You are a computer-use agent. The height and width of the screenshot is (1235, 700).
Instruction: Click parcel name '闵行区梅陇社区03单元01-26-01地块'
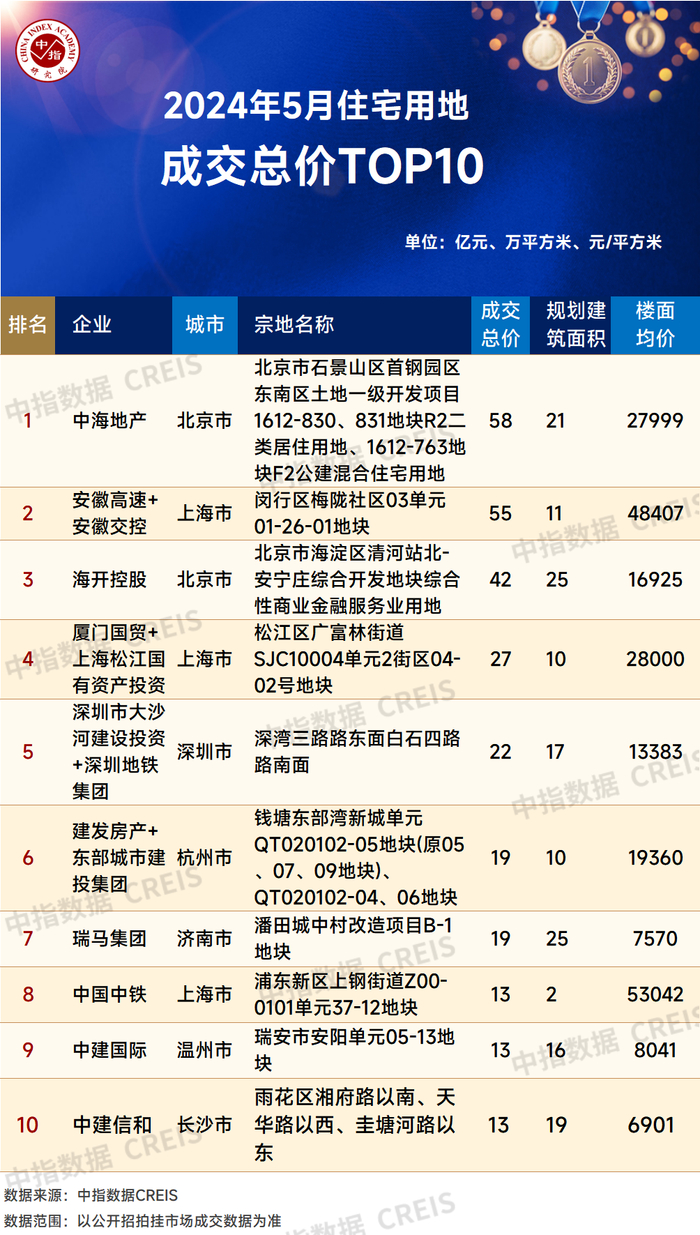click(x=350, y=513)
